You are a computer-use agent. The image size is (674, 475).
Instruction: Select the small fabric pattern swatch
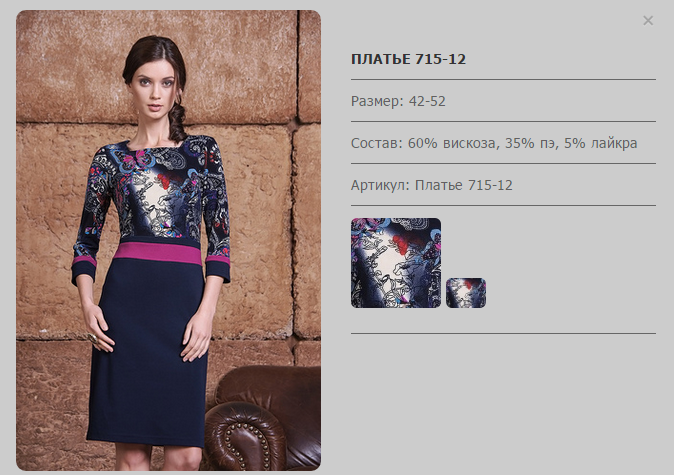(x=466, y=293)
